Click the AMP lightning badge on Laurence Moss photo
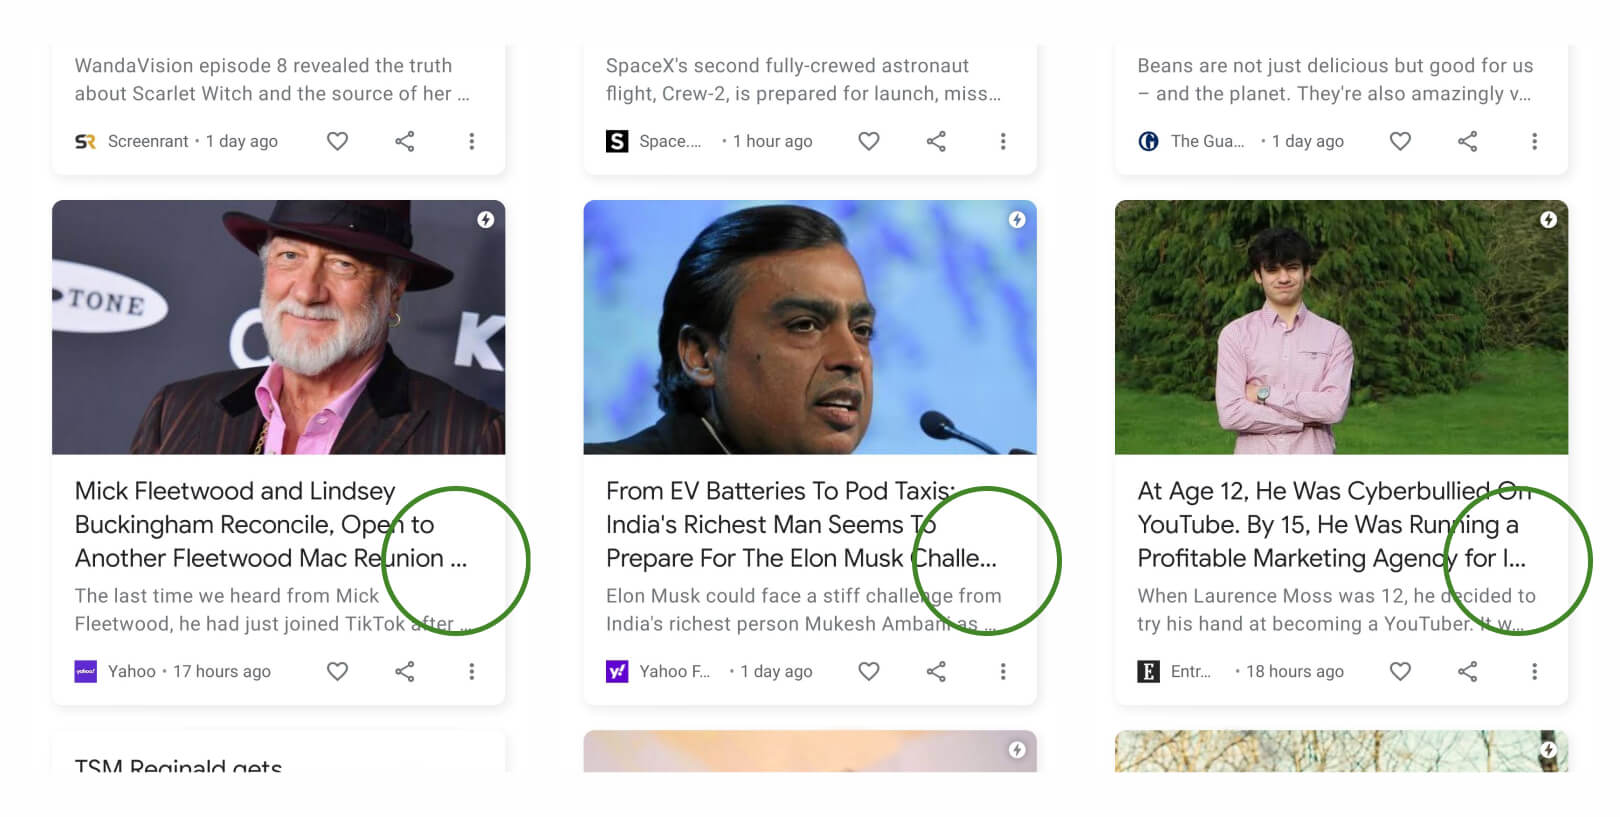The width and height of the screenshot is (1620, 817). click(1548, 219)
